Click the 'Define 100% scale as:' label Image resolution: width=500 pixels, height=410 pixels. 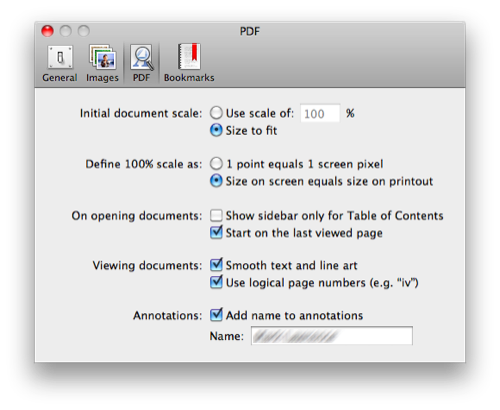click(x=144, y=164)
